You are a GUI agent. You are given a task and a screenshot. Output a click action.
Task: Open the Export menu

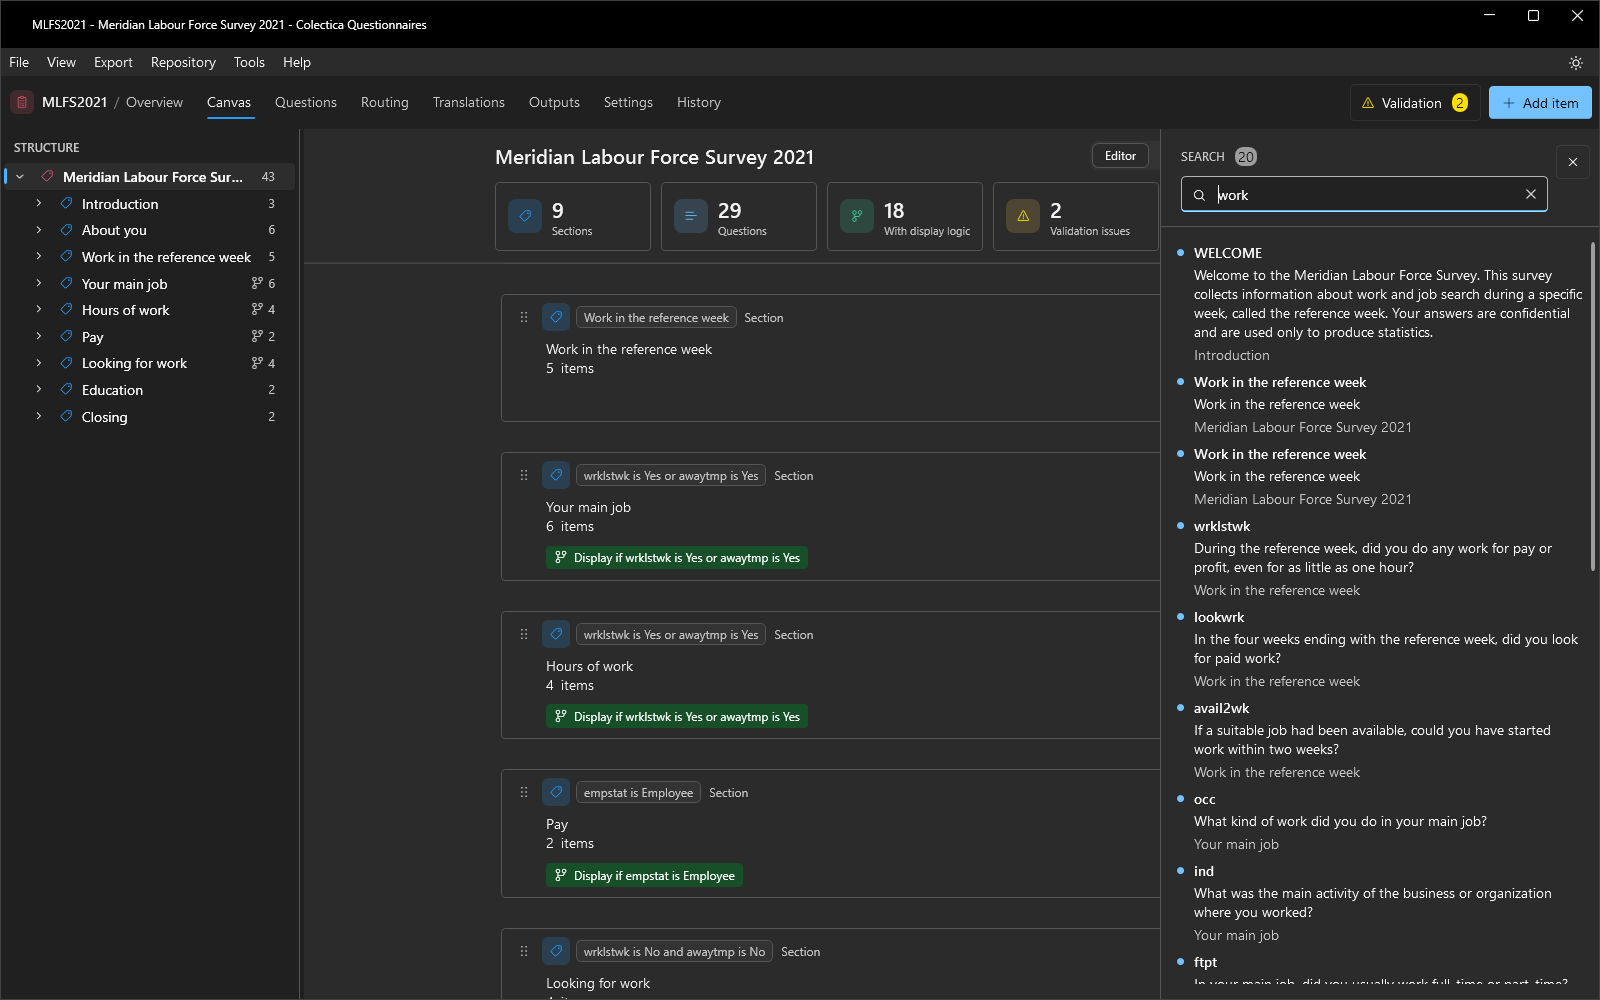pyautogui.click(x=113, y=62)
